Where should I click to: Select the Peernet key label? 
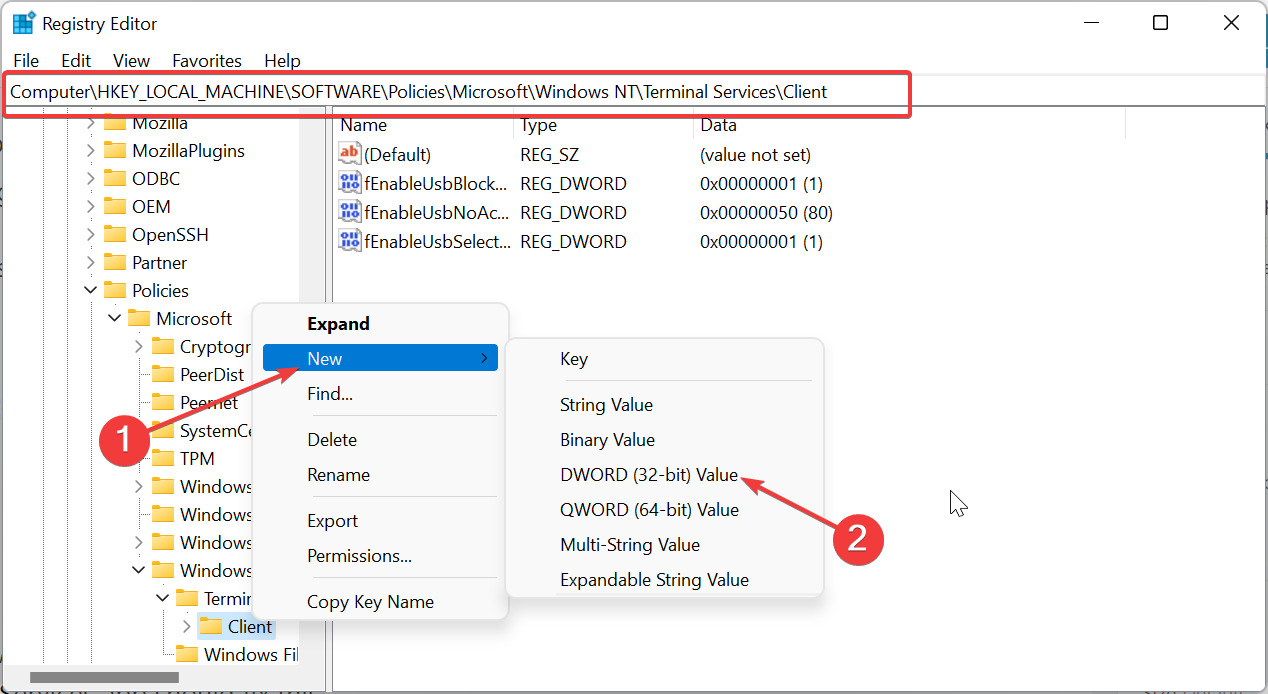click(x=209, y=403)
